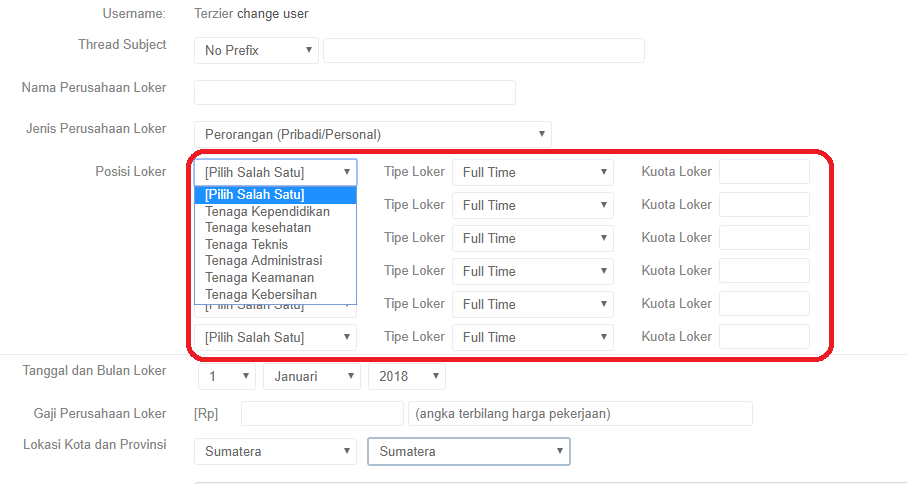The image size is (907, 484).
Task: Select Tenaga kesehatan option
Action: coord(258,228)
